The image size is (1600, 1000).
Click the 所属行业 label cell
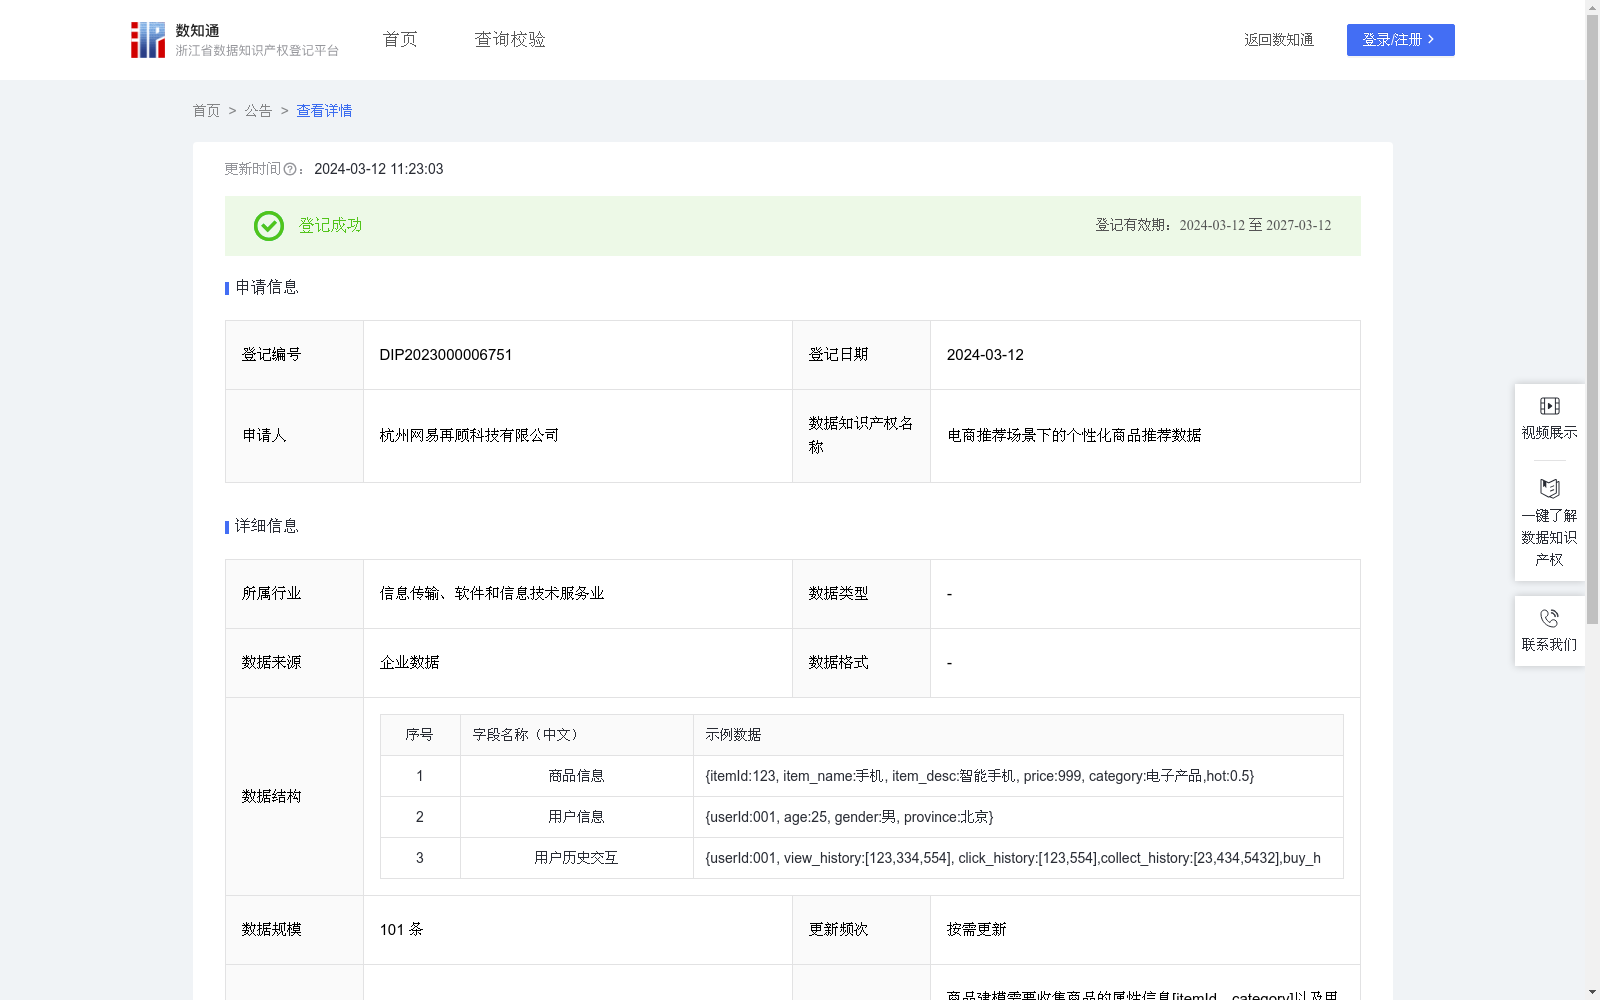point(295,594)
